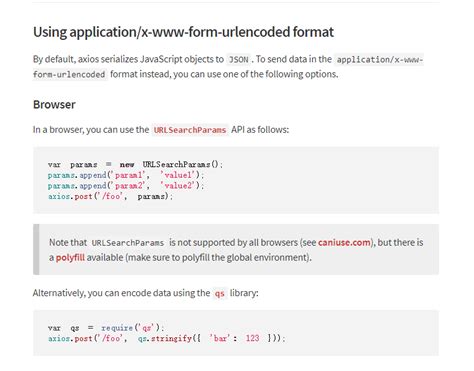Click the require('qs') code line
Screen dimensions: 474x371
tap(106, 328)
